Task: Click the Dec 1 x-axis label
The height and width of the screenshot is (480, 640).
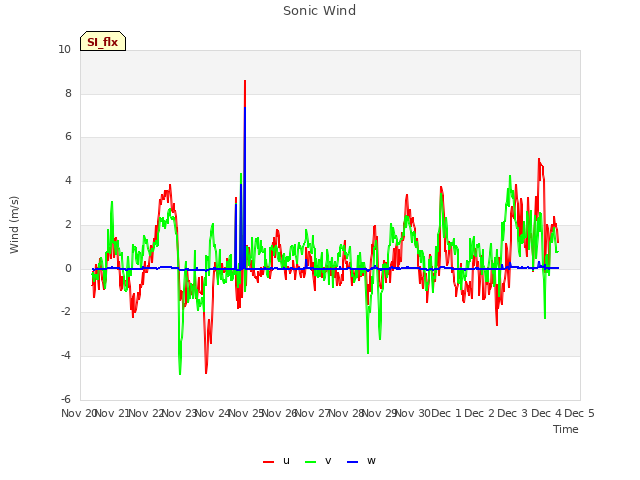Action: (446, 413)
